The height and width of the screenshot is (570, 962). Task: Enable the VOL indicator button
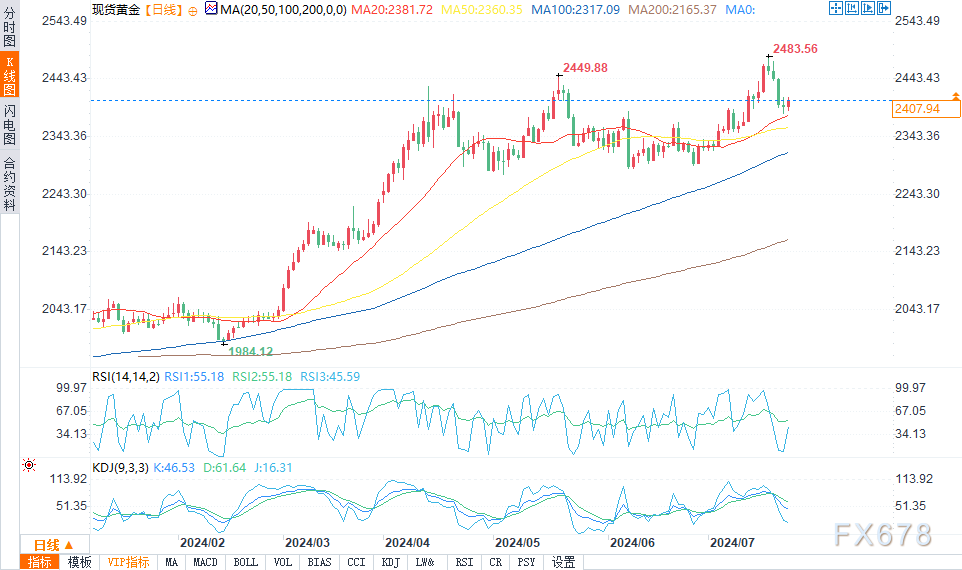[x=283, y=562]
